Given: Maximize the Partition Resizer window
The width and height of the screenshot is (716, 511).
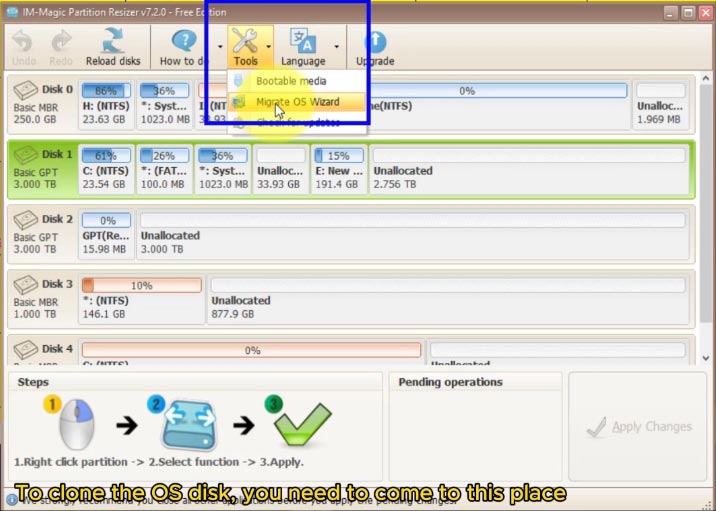Looking at the screenshot, I should click(x=688, y=13).
